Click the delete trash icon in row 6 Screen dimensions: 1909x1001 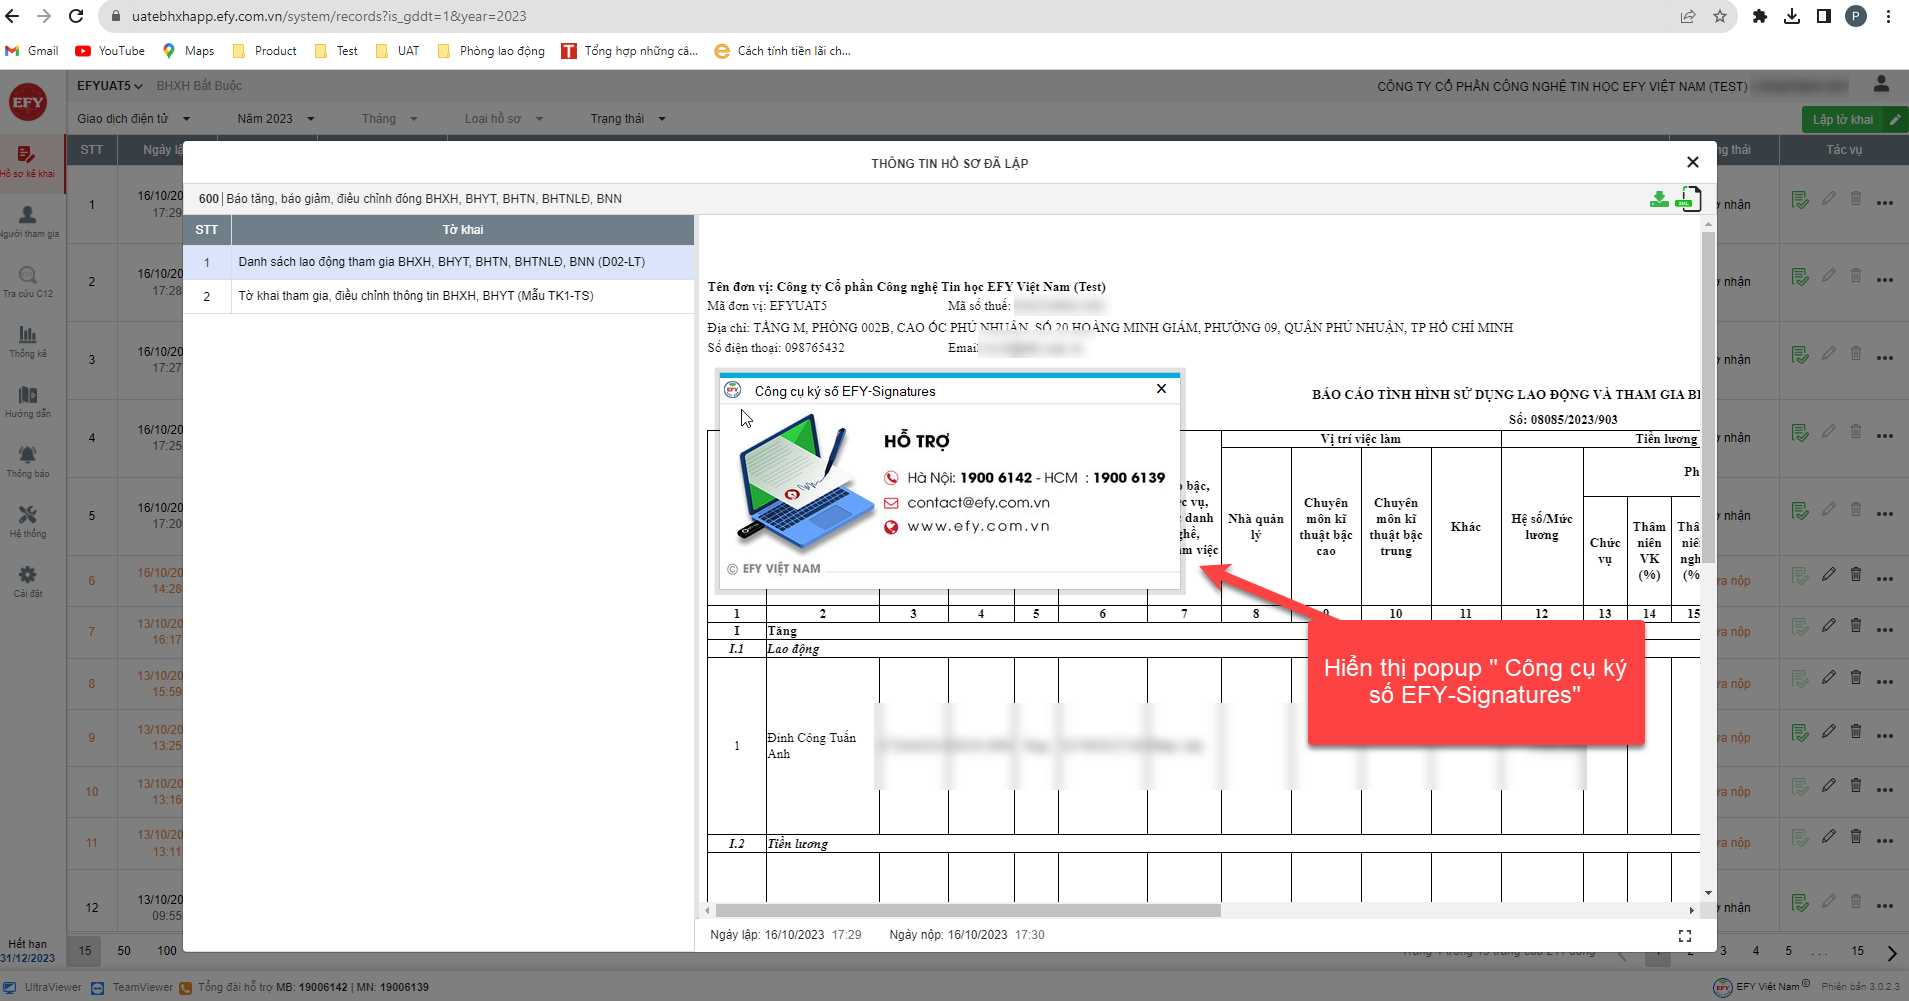tap(1856, 575)
